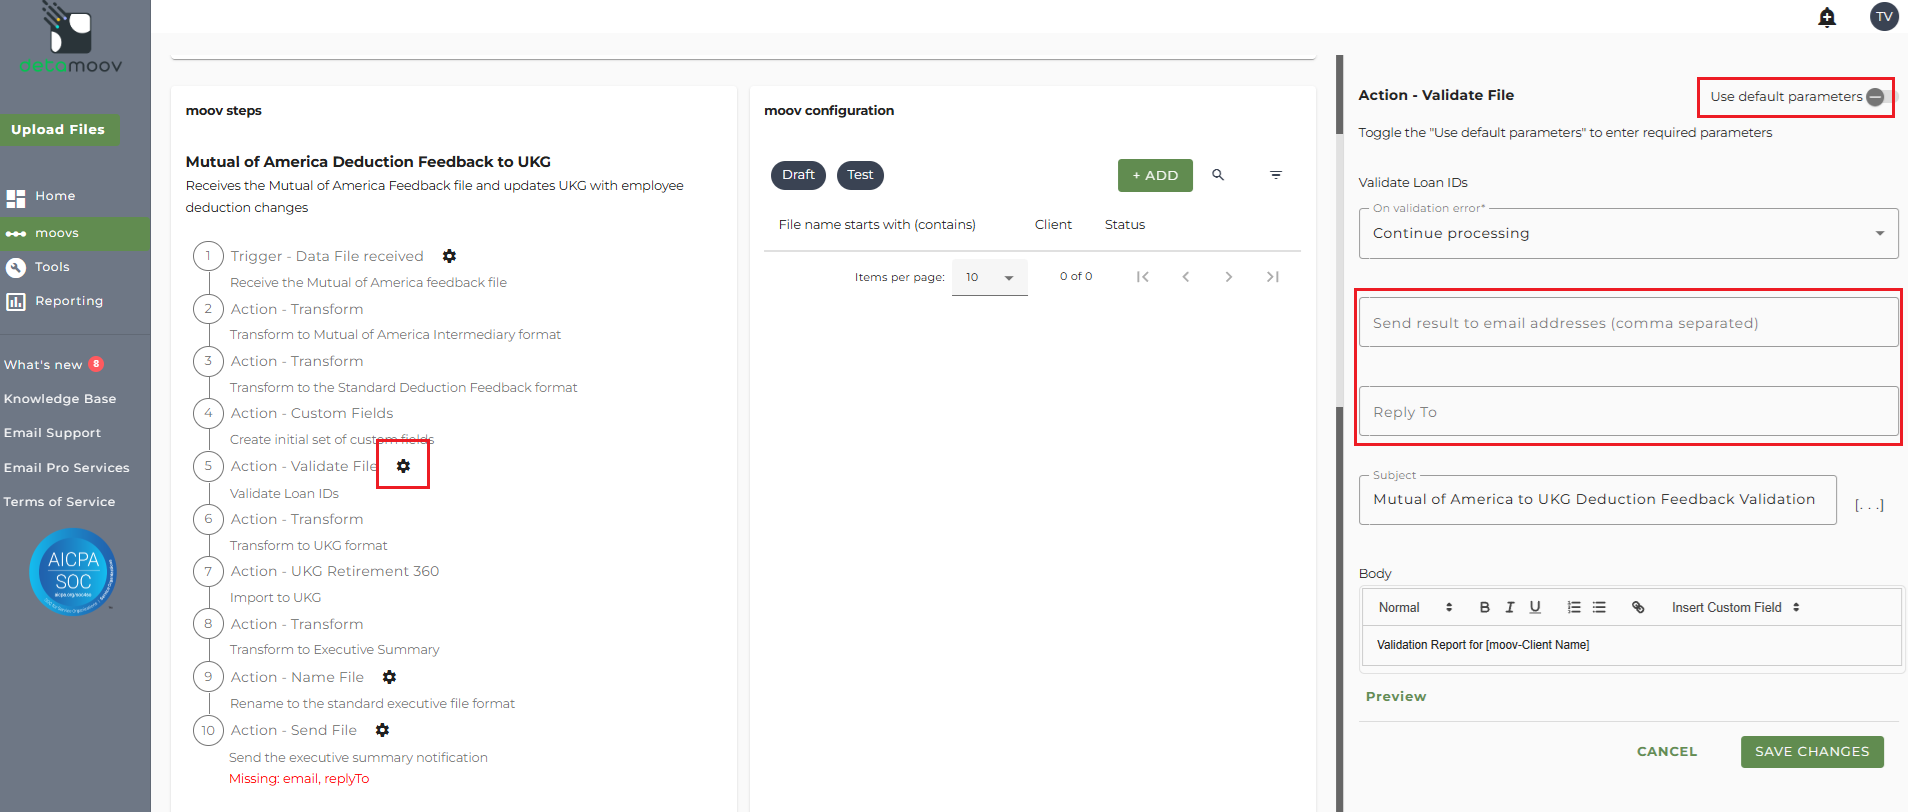This screenshot has width=1908, height=812.
Task: Open Knowledge Base link
Action: [60, 399]
